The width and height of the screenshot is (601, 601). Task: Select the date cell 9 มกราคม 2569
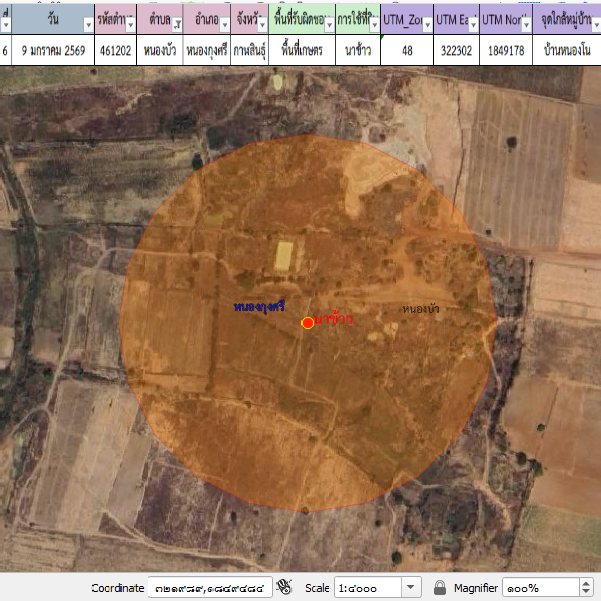54,50
